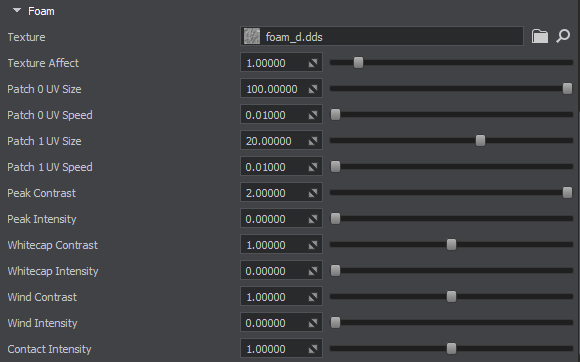Click the Texture Affect slider handle
This screenshot has height=362, width=580.
coord(358,62)
